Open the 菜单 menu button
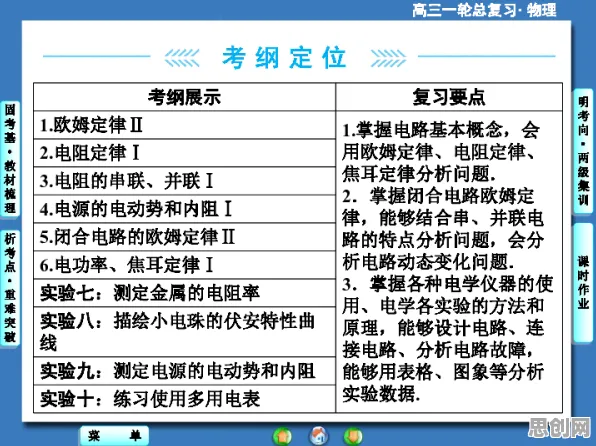Image resolution: width=596 pixels, height=446 pixels. point(114,436)
